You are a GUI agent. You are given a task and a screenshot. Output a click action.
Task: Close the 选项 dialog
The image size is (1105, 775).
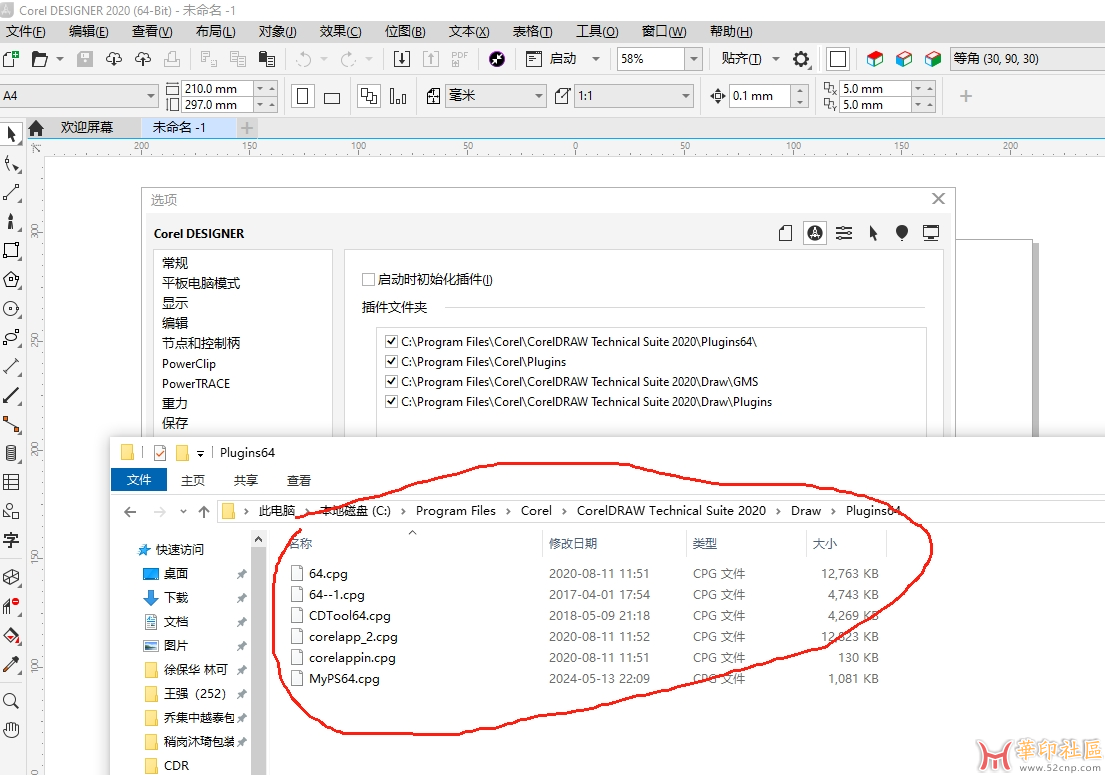coord(938,199)
